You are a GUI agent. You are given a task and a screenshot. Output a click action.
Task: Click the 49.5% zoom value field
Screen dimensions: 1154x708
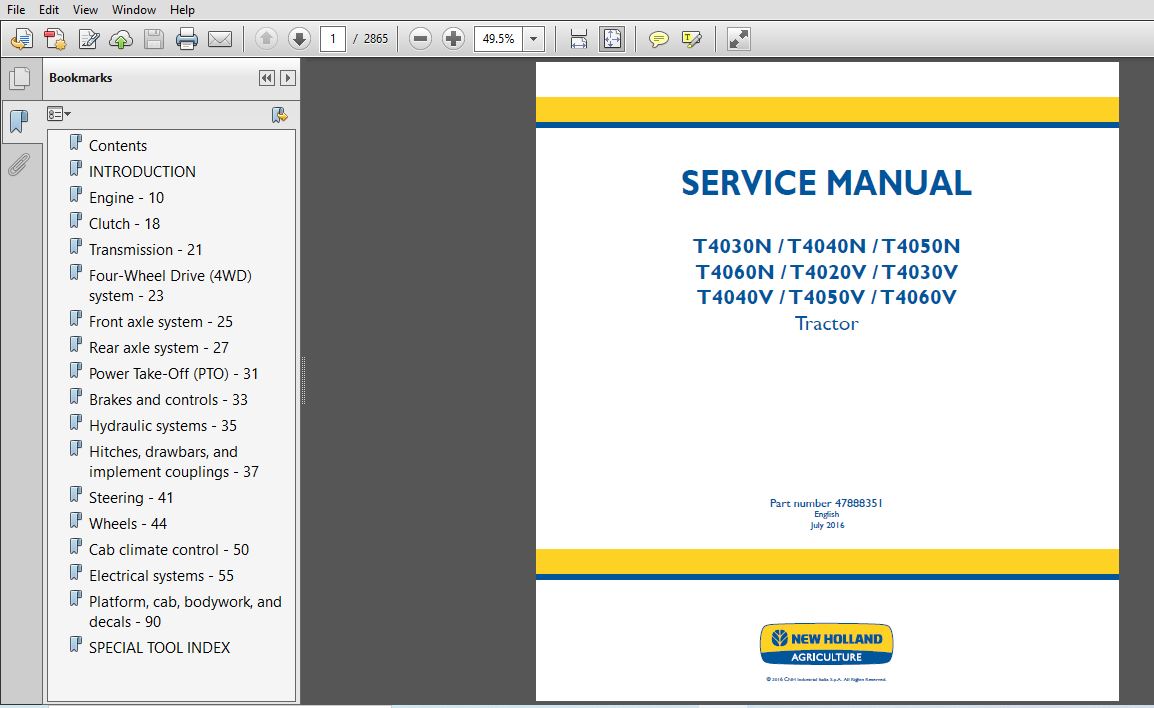click(498, 39)
